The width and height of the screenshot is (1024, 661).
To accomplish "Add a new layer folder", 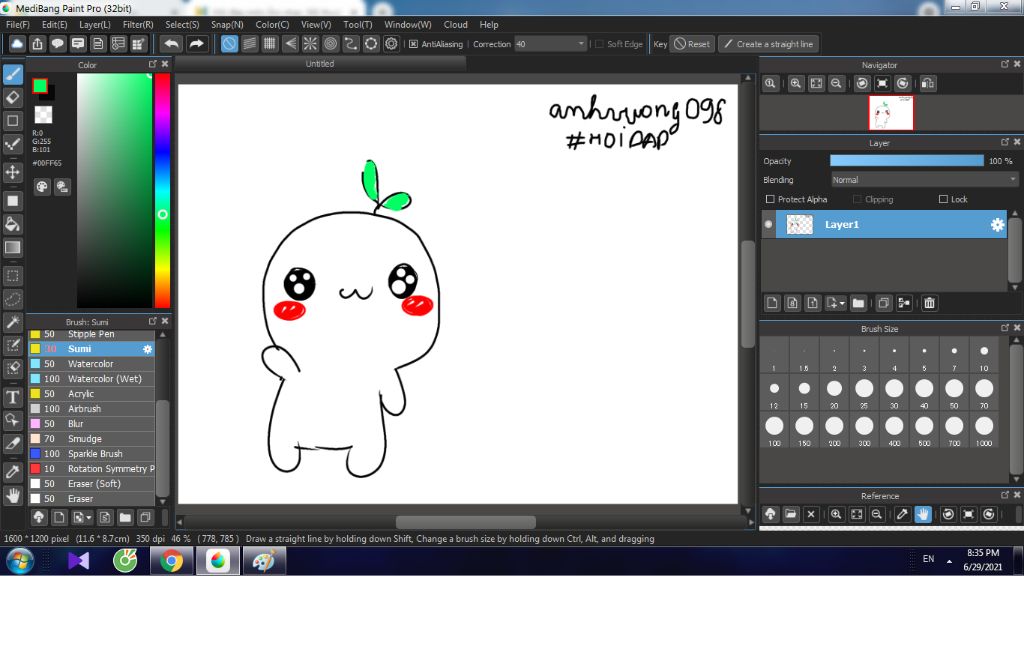I will click(858, 303).
